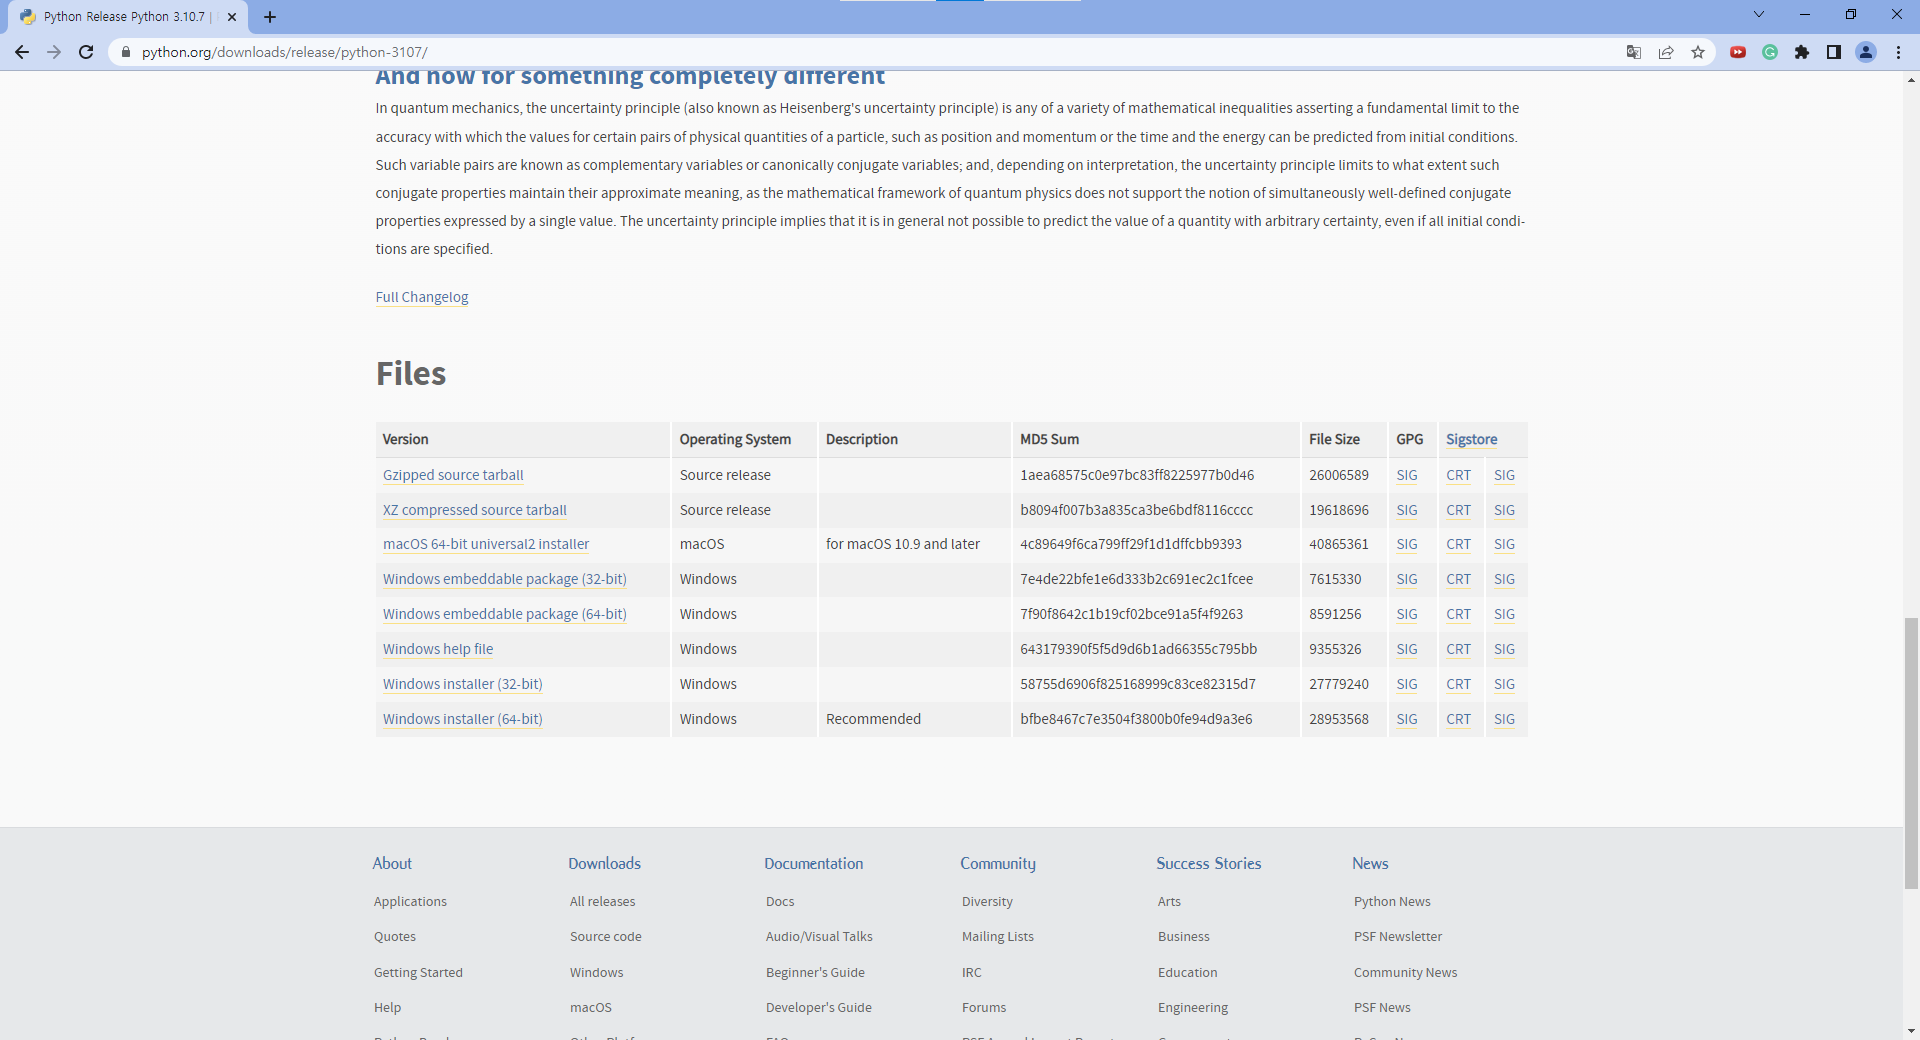
Task: Open the Audio/Visual Talks footer link
Action: [819, 936]
